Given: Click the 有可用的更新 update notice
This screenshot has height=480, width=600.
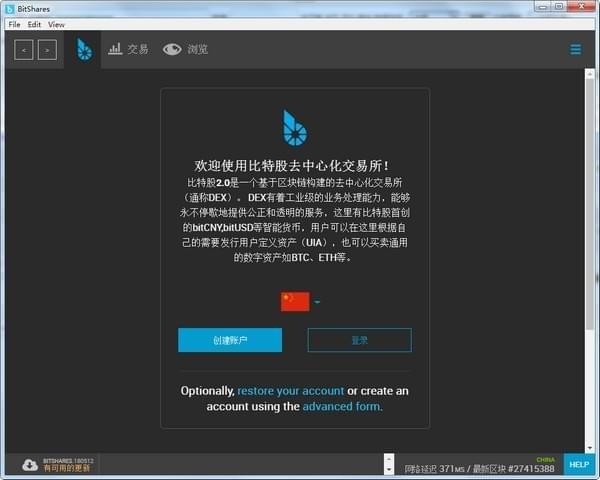Looking at the screenshot, I should (66, 468).
